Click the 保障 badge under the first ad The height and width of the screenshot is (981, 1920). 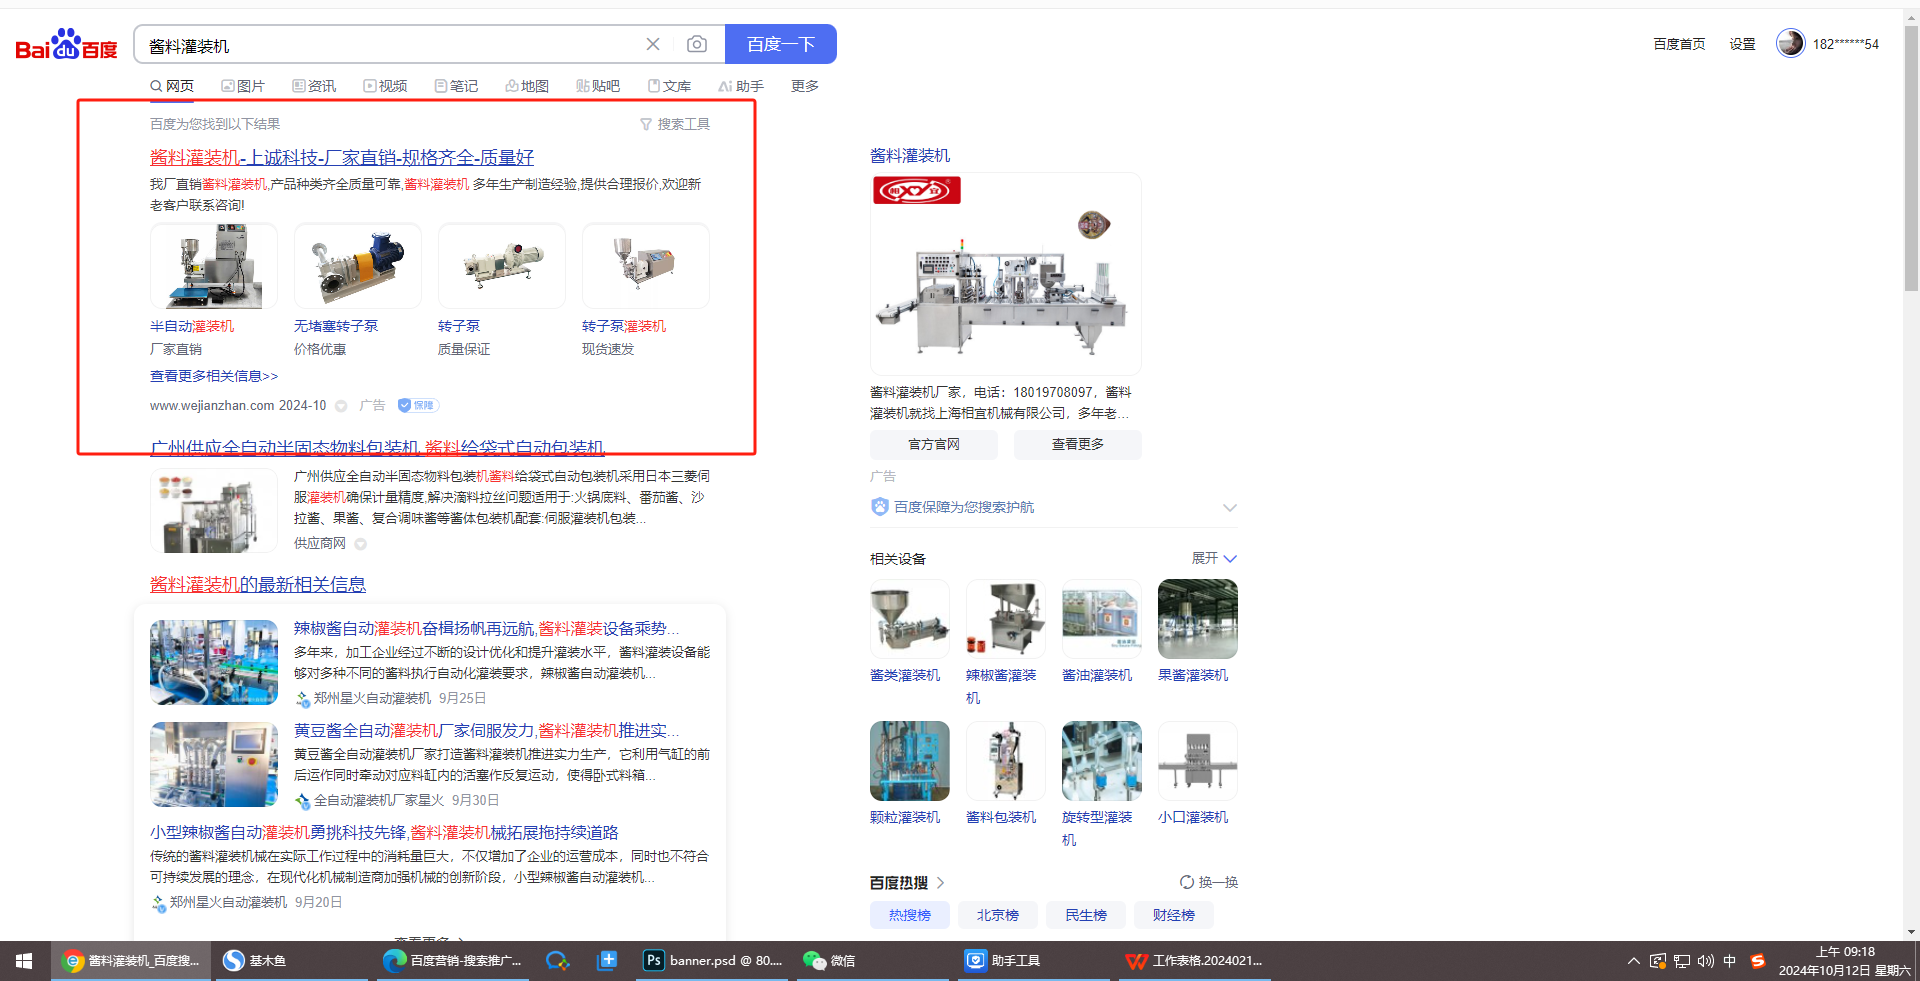click(x=418, y=405)
